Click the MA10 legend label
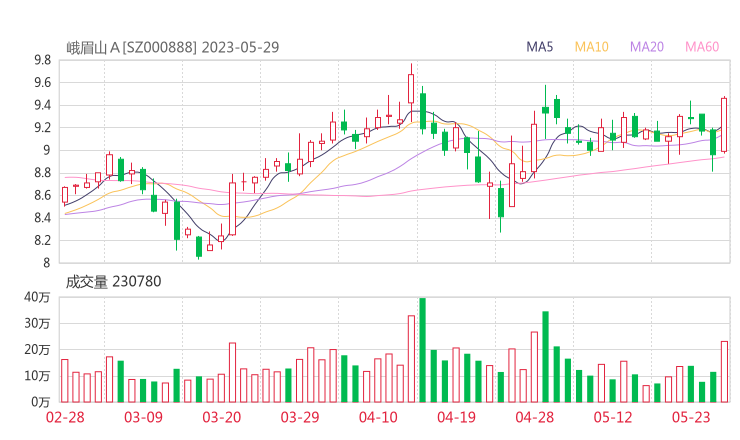 591,47
